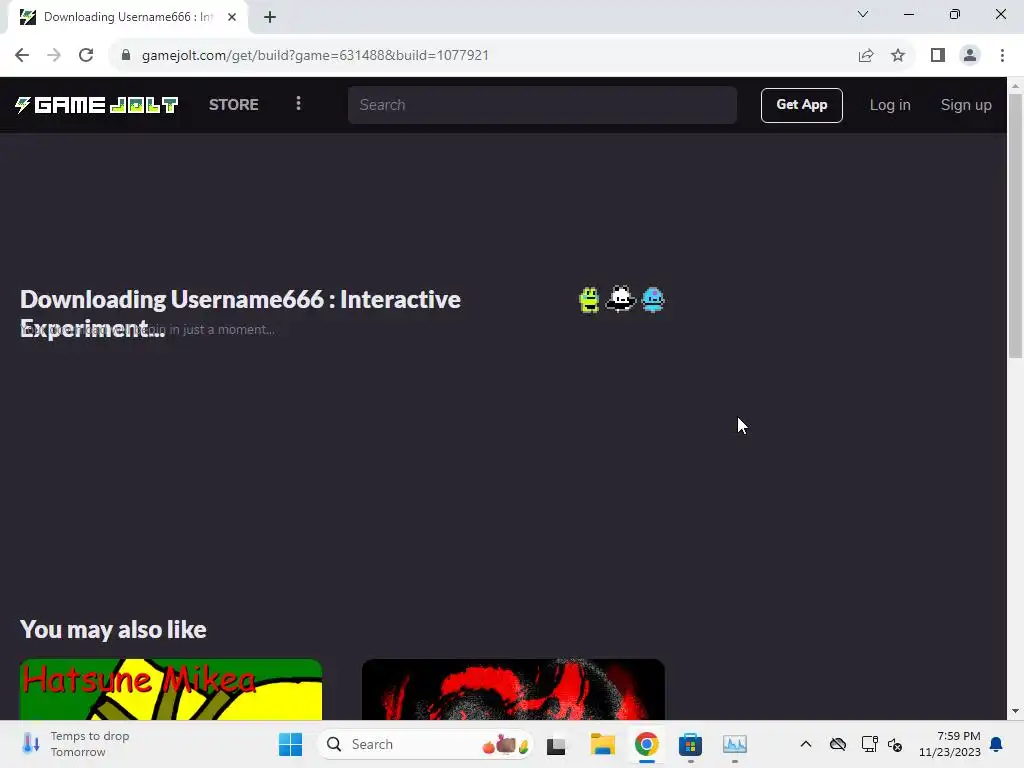This screenshot has height=768, width=1024.
Task: Reload the current page
Action: [x=86, y=55]
